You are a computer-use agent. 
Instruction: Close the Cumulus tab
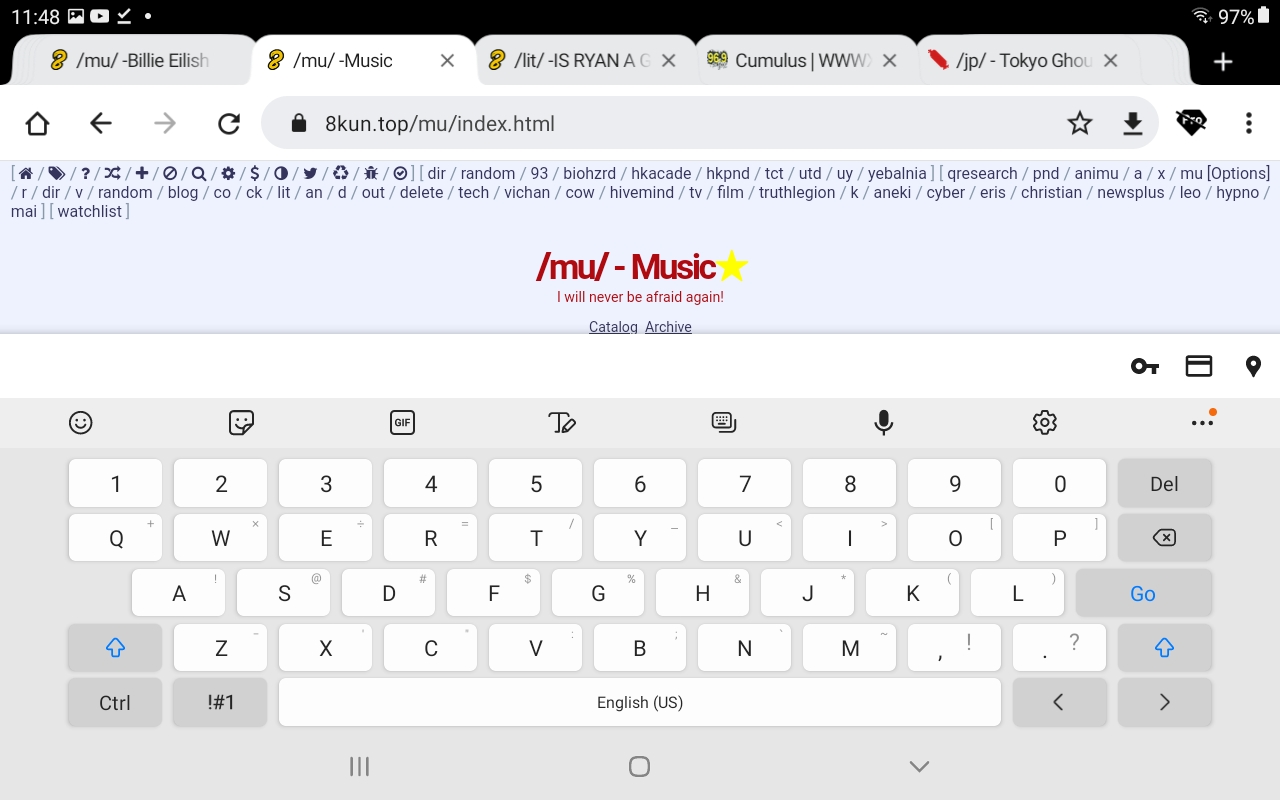(889, 61)
